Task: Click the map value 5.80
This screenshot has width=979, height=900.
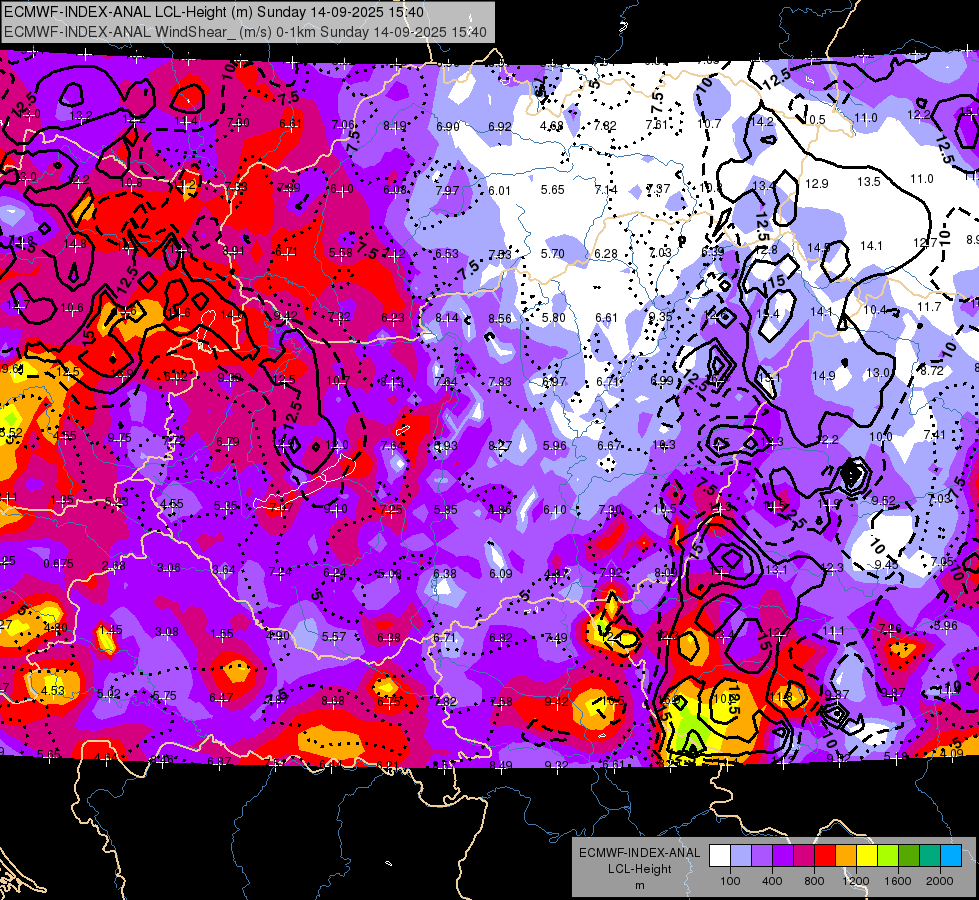Action: point(554,318)
